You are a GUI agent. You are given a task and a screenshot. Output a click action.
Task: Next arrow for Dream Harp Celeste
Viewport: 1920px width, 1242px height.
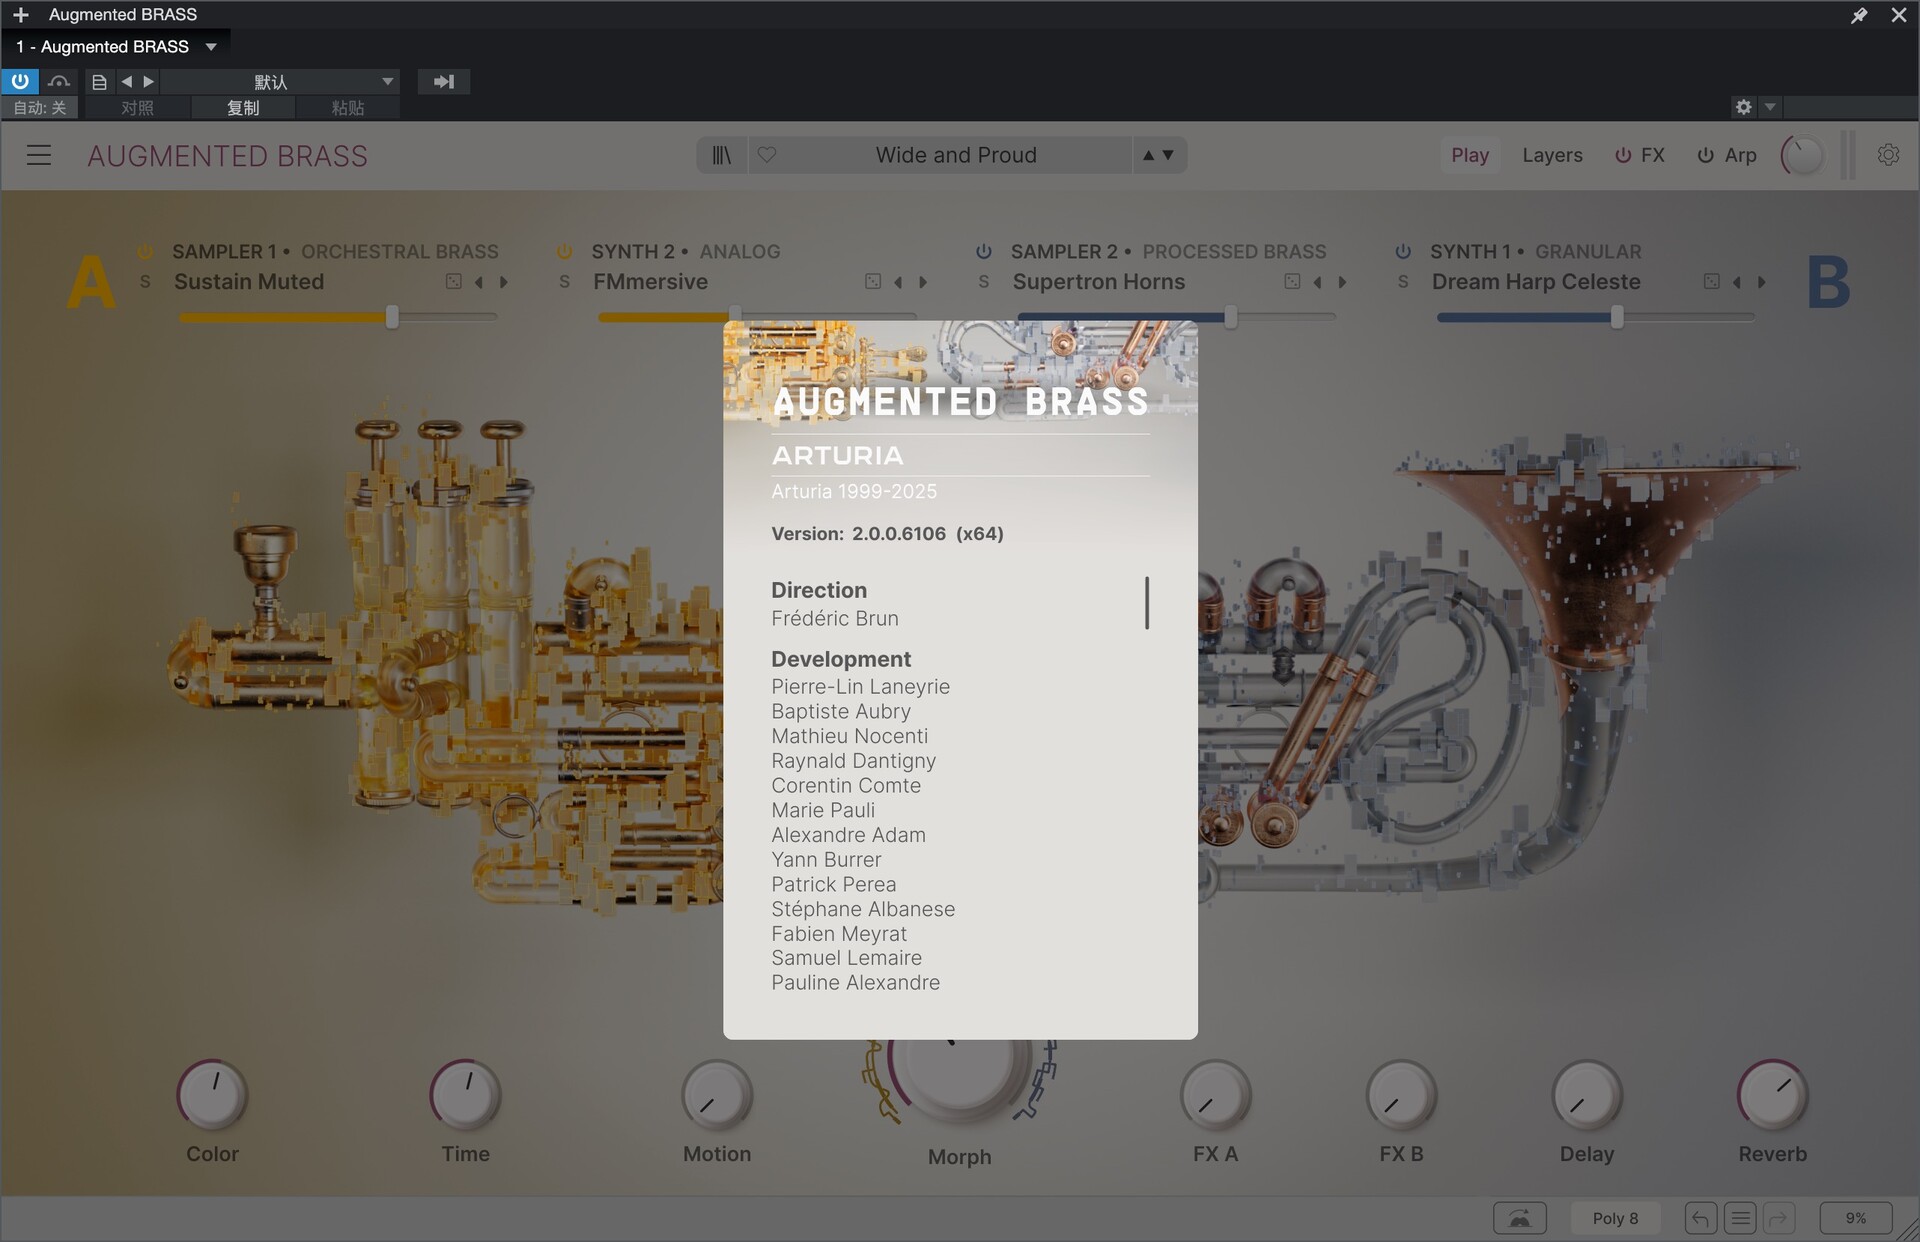click(1762, 282)
